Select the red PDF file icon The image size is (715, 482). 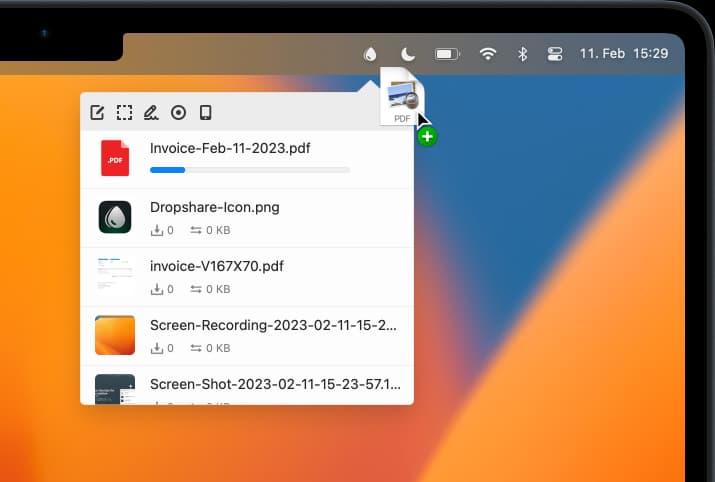click(x=115, y=158)
